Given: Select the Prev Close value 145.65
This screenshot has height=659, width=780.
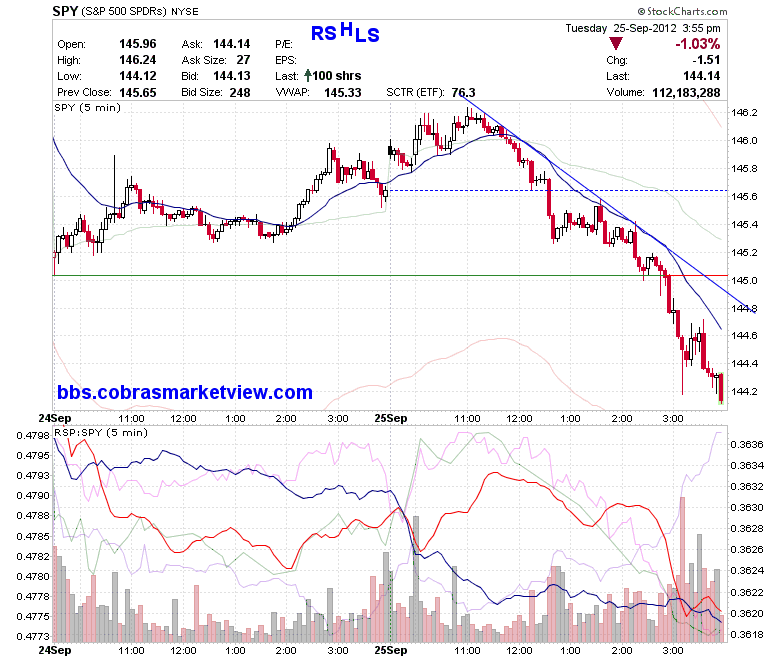Looking at the screenshot, I should 137,93.
